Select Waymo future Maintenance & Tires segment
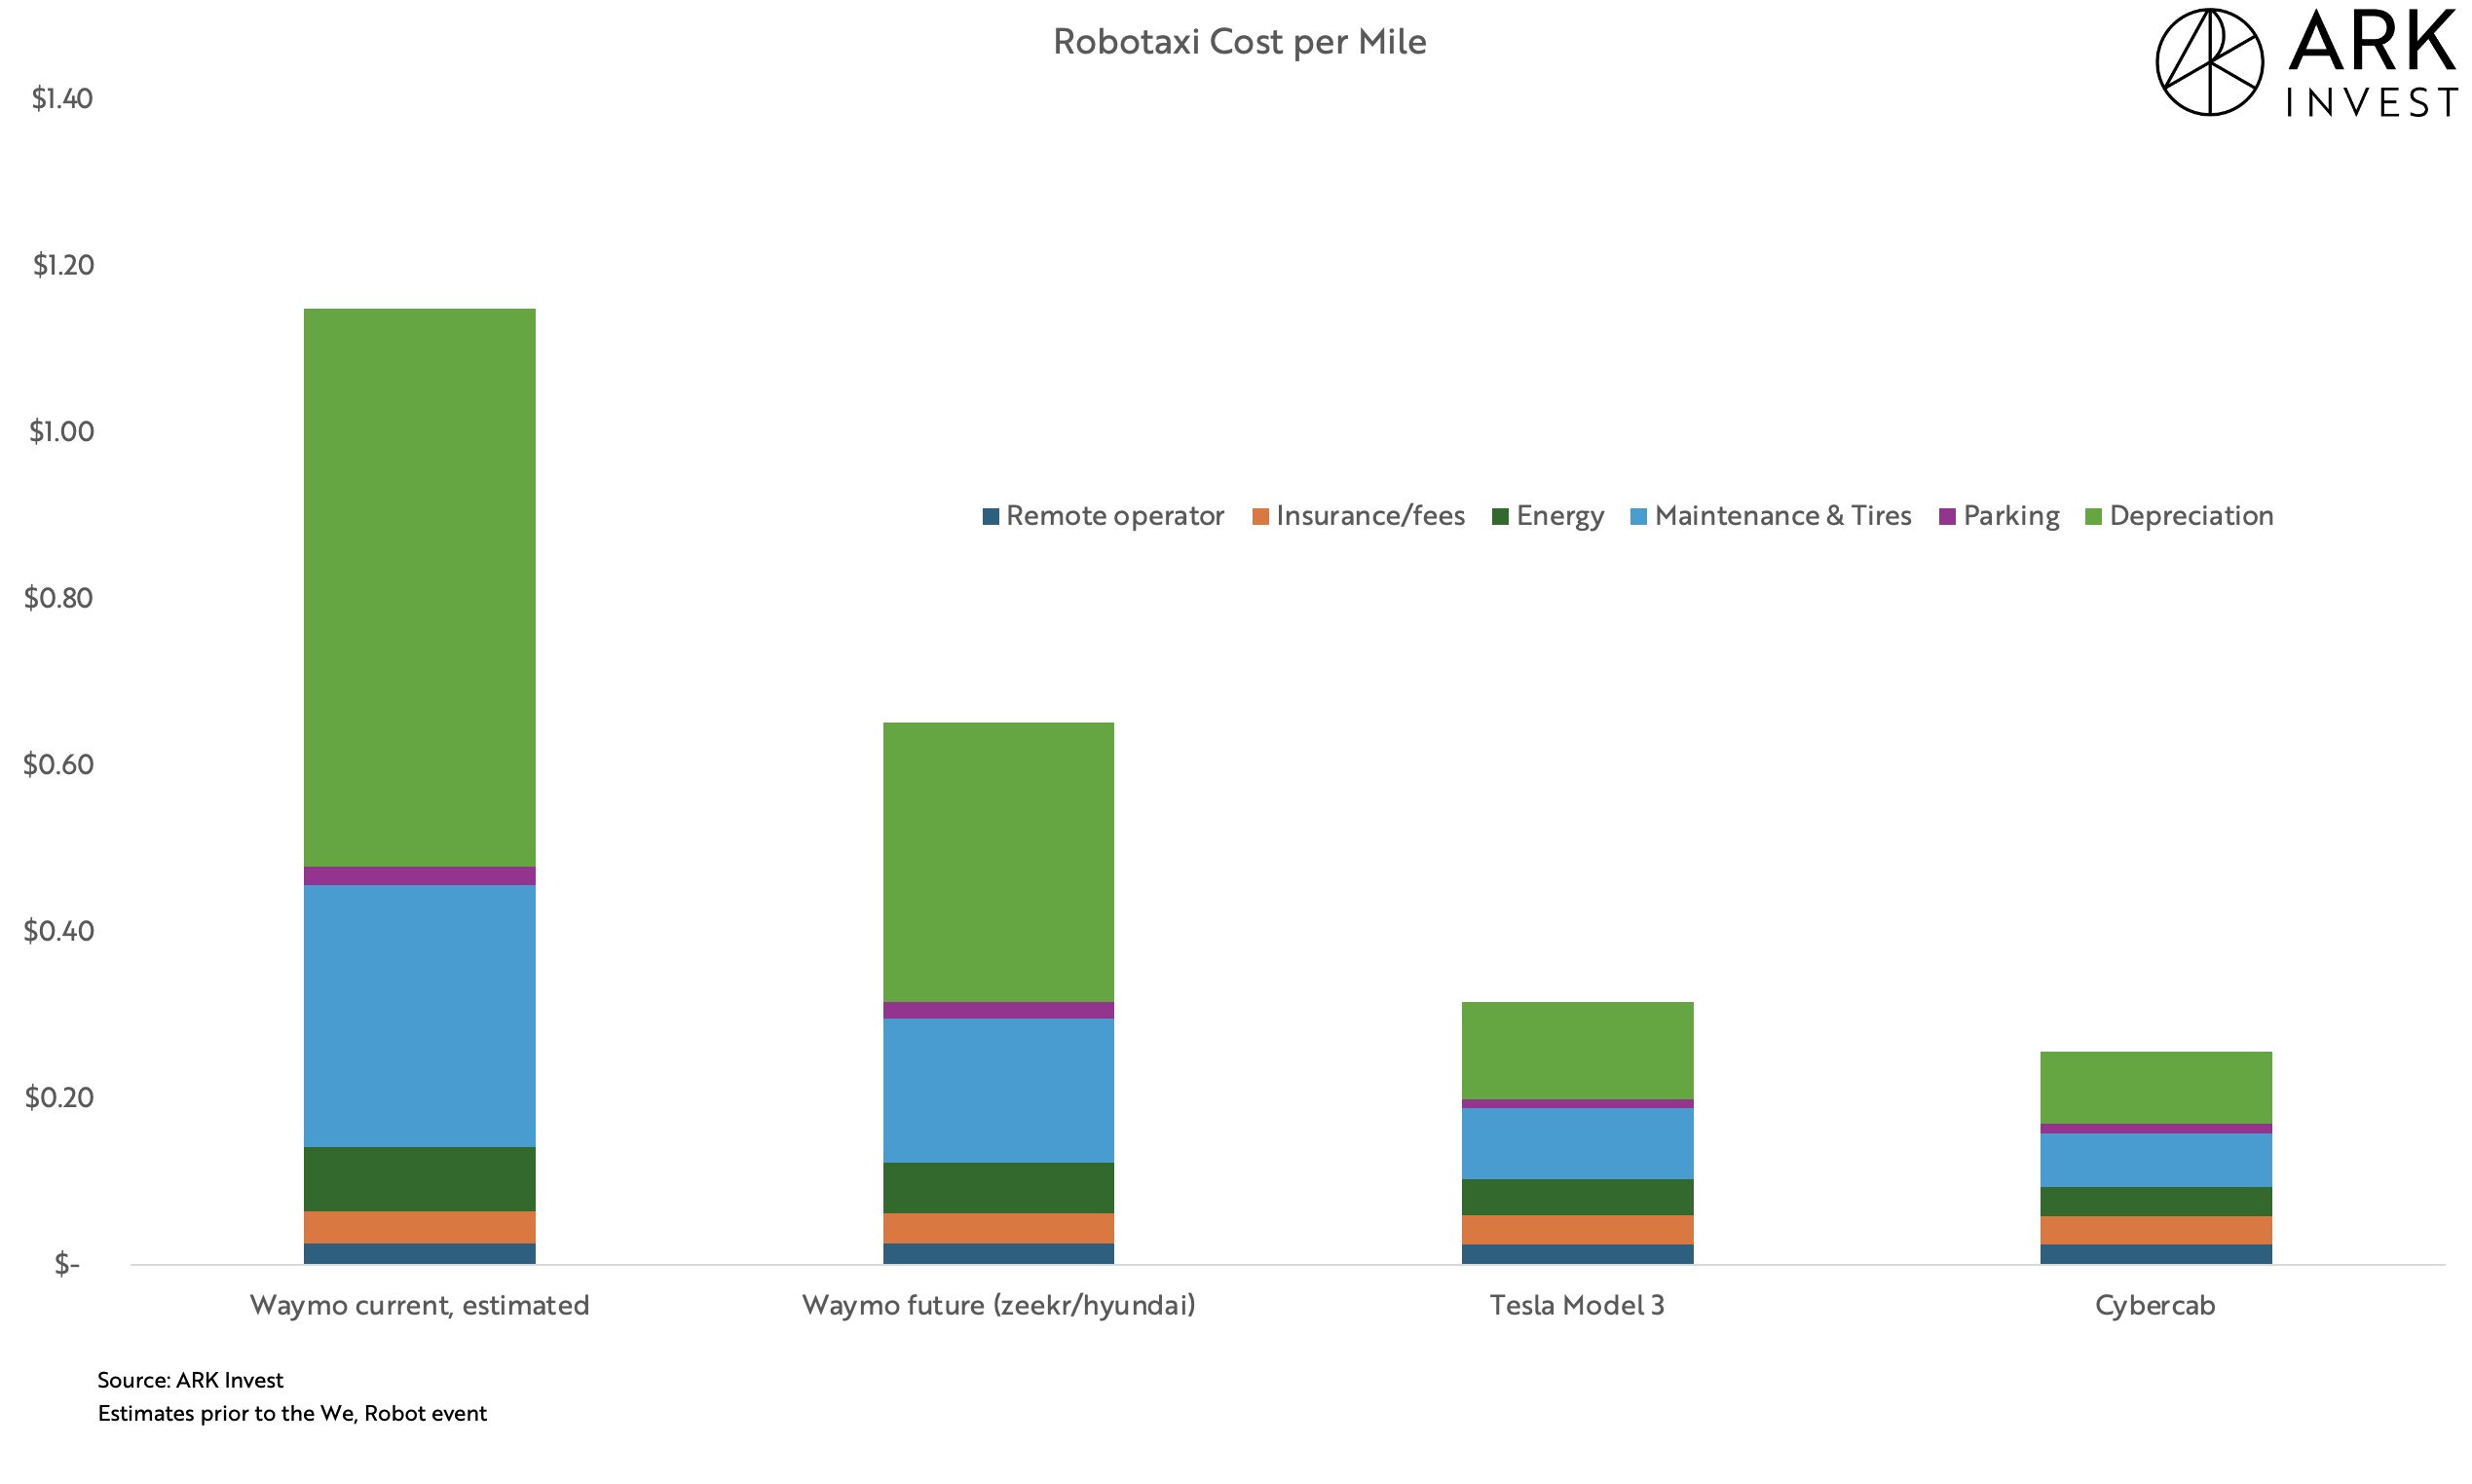This screenshot has height=1484, width=2472. 998,1091
